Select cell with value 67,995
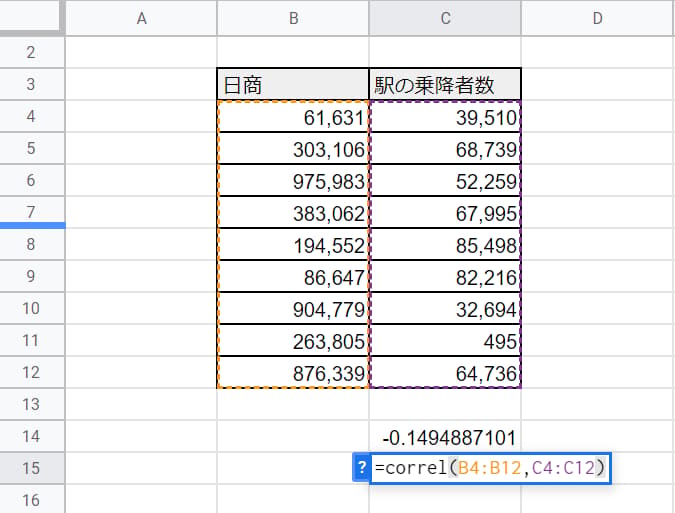Viewport: 675px width, 513px height. [x=445, y=212]
